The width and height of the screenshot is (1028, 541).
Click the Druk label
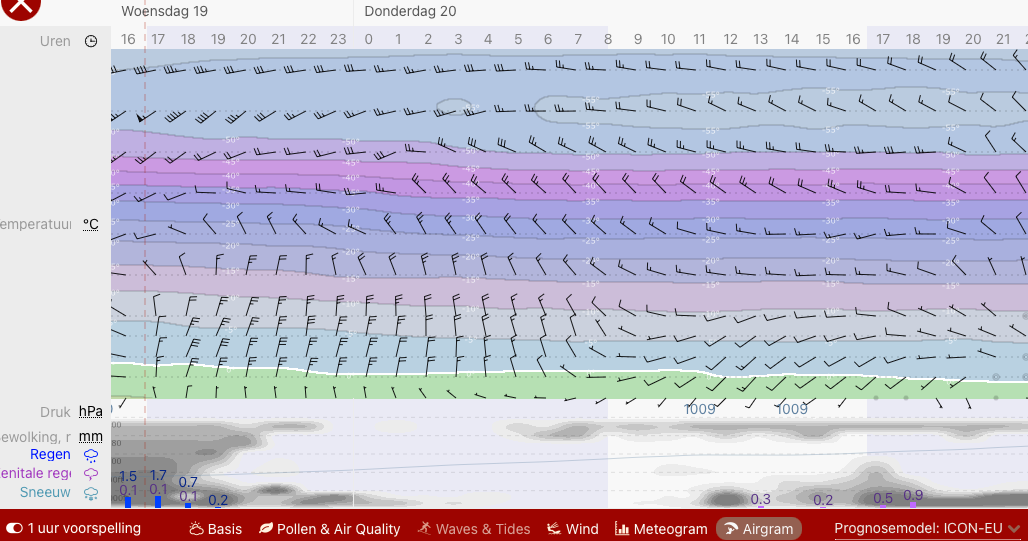point(55,412)
